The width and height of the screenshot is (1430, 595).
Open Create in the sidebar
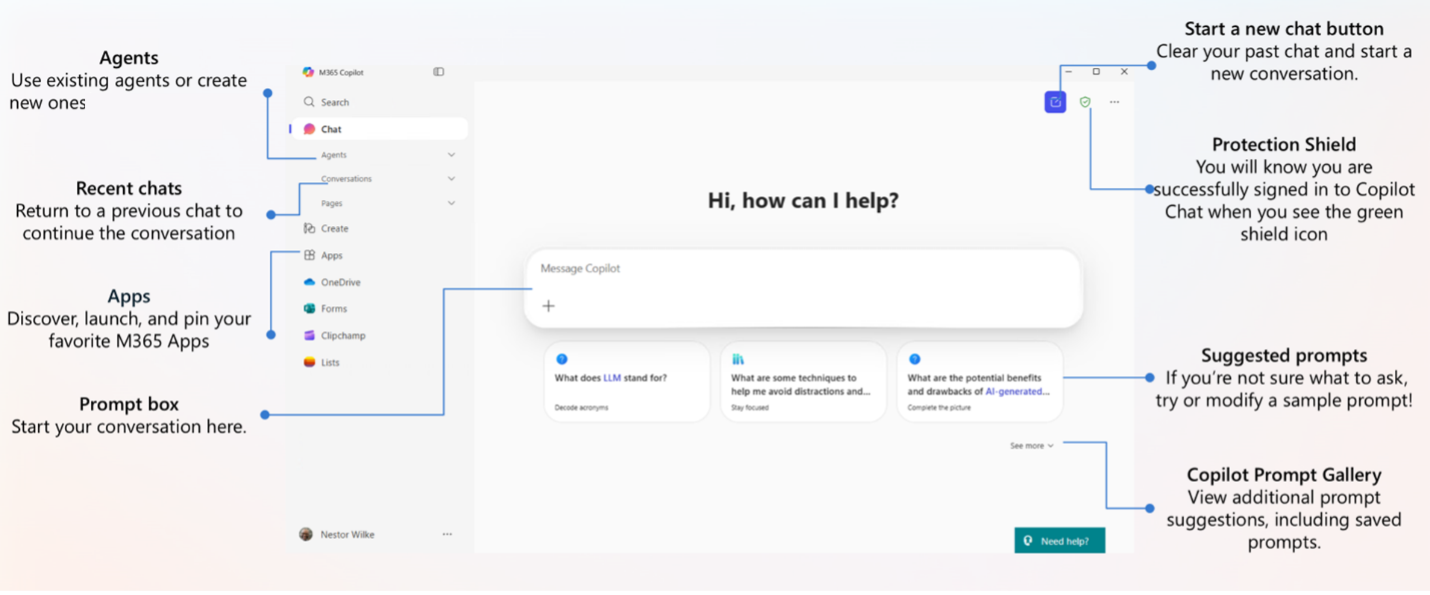point(334,229)
